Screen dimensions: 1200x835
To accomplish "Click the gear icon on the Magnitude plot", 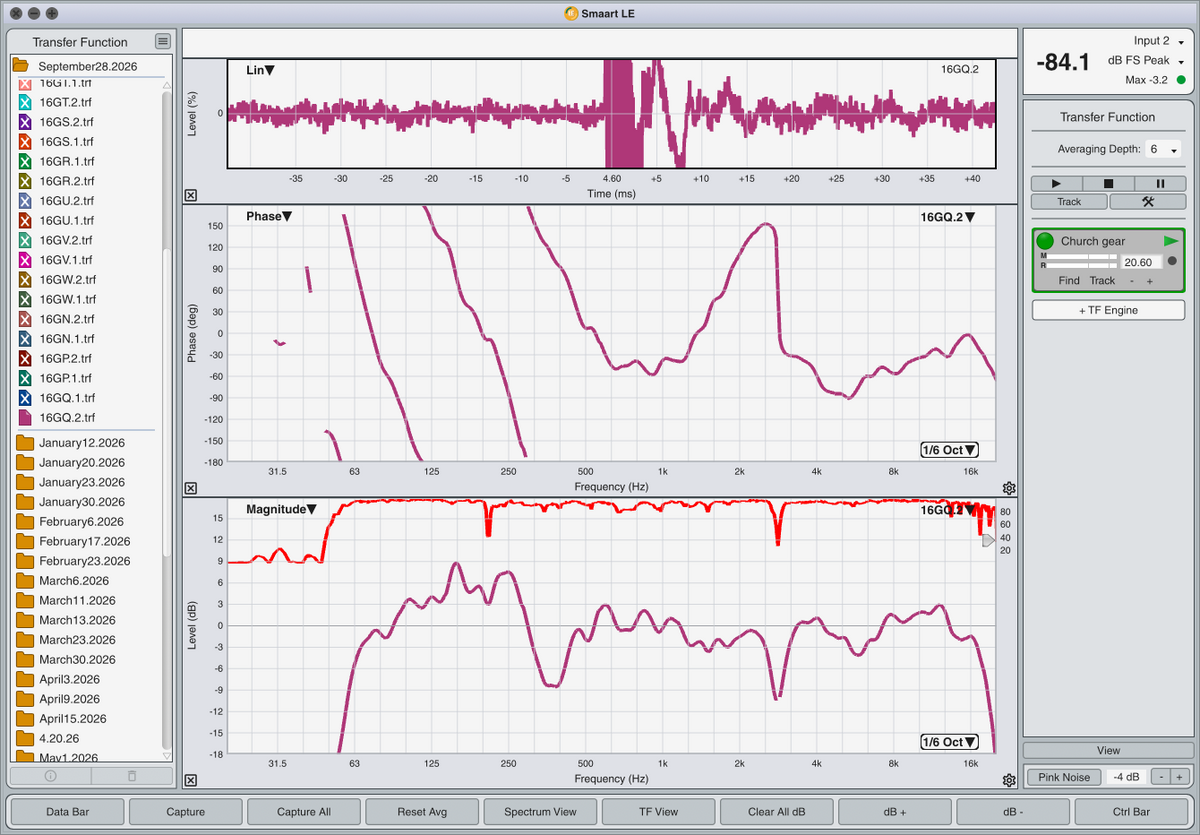I will tap(1009, 779).
